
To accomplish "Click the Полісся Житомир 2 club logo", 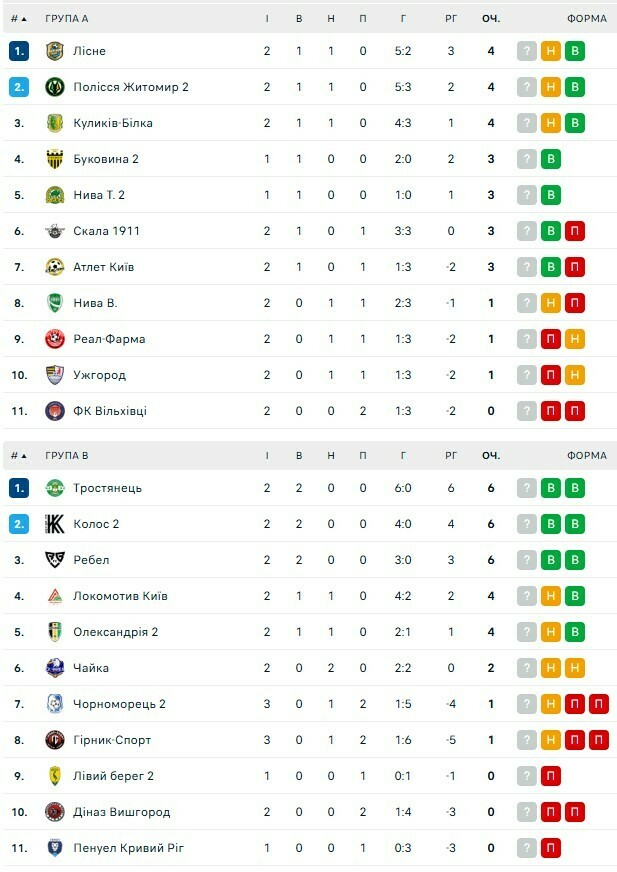I will point(55,87).
